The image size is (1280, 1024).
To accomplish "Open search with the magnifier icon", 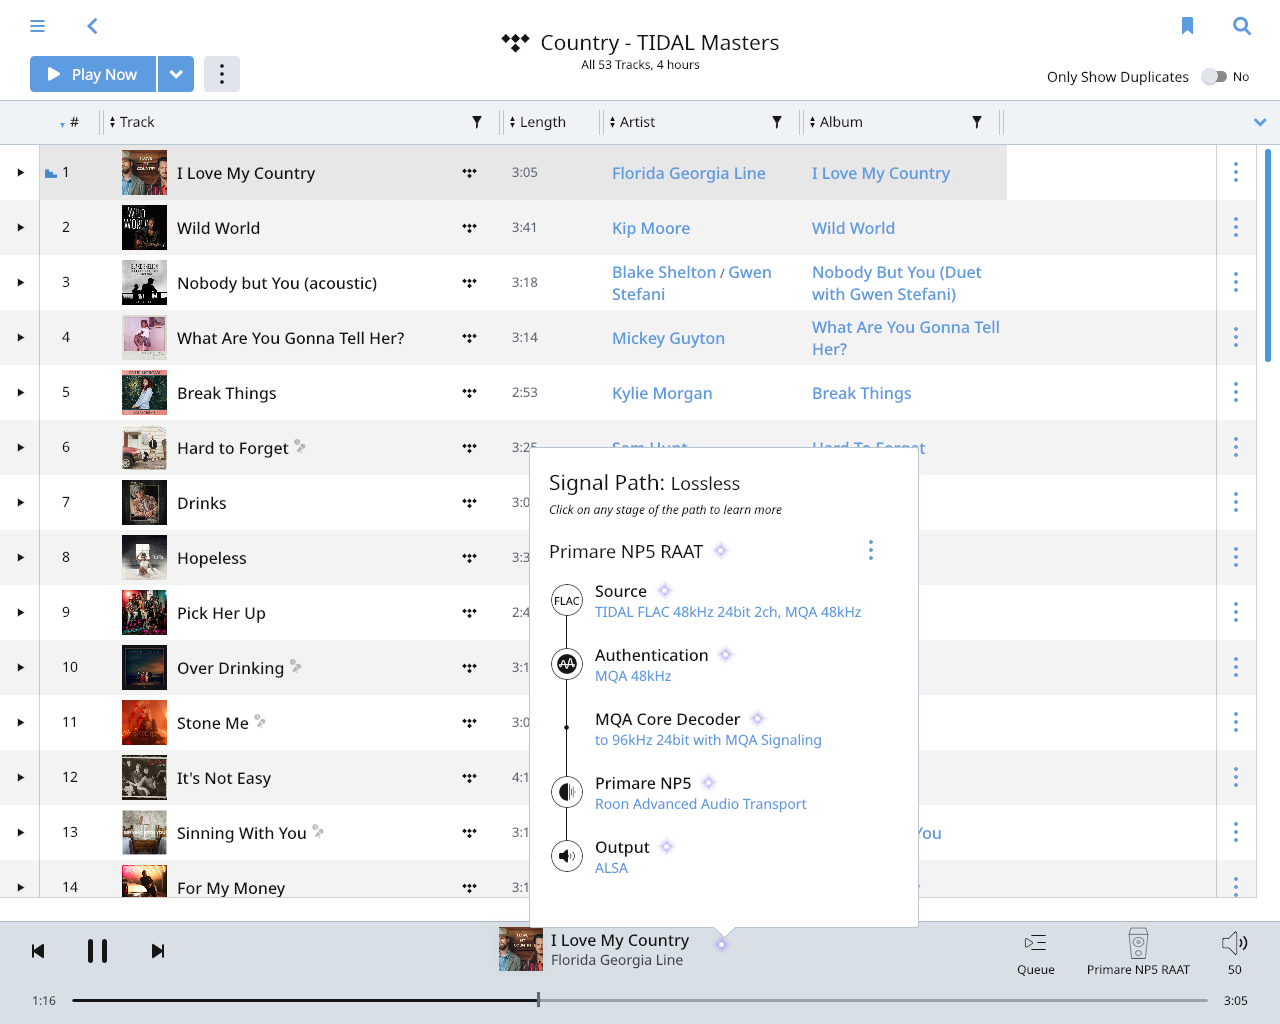I will [x=1242, y=26].
